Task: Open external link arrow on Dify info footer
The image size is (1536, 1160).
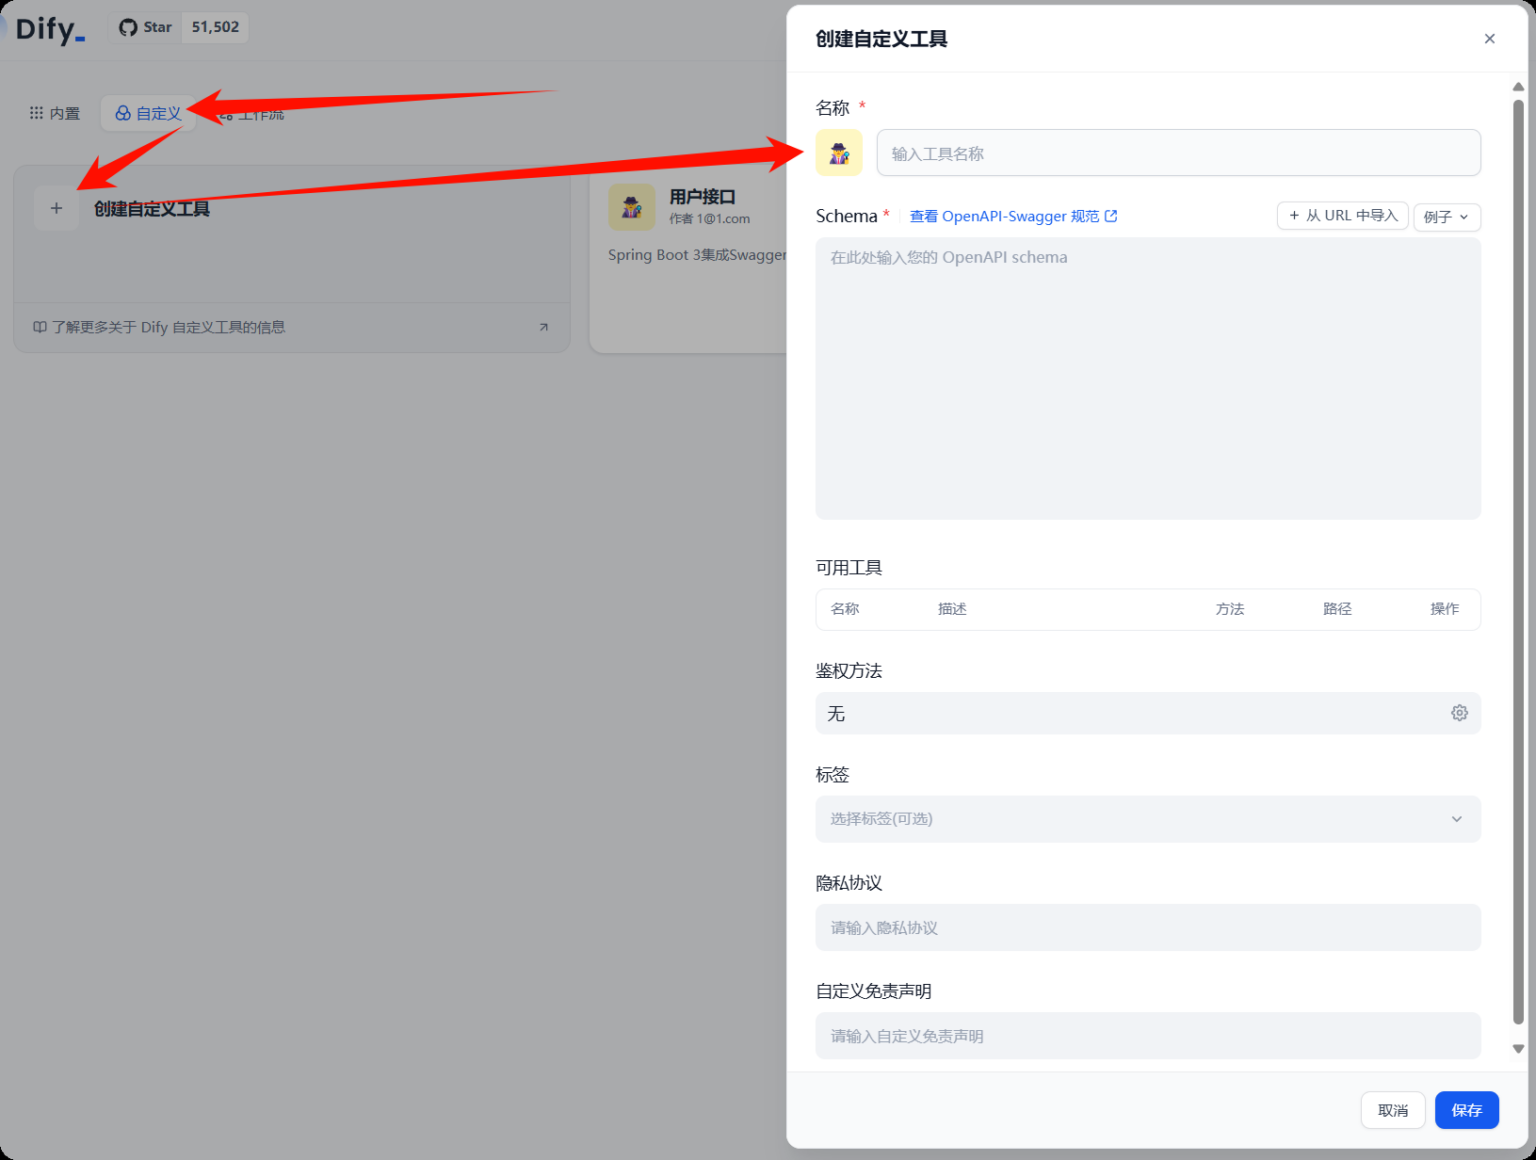Action: coord(543,327)
